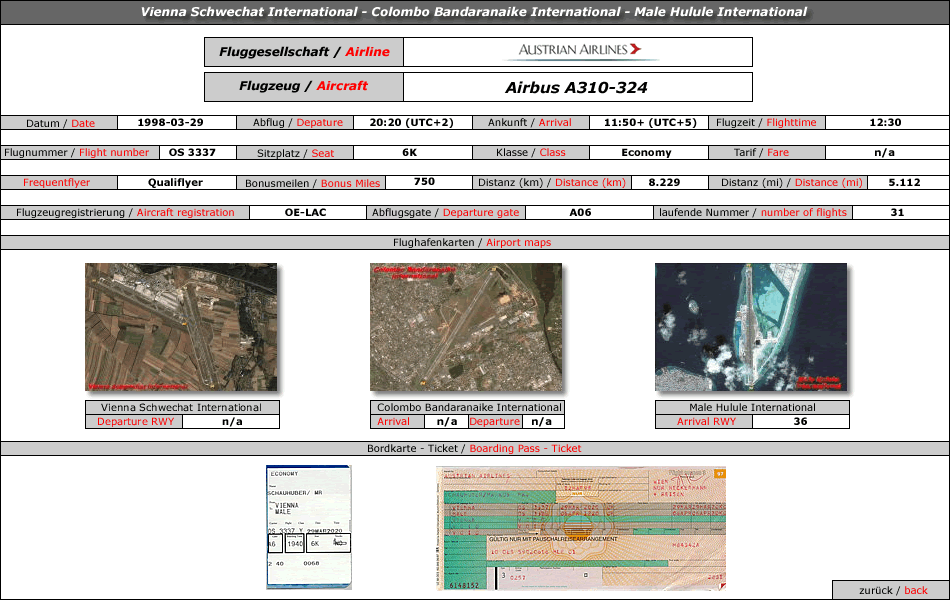Select departure gate value A06

(580, 213)
